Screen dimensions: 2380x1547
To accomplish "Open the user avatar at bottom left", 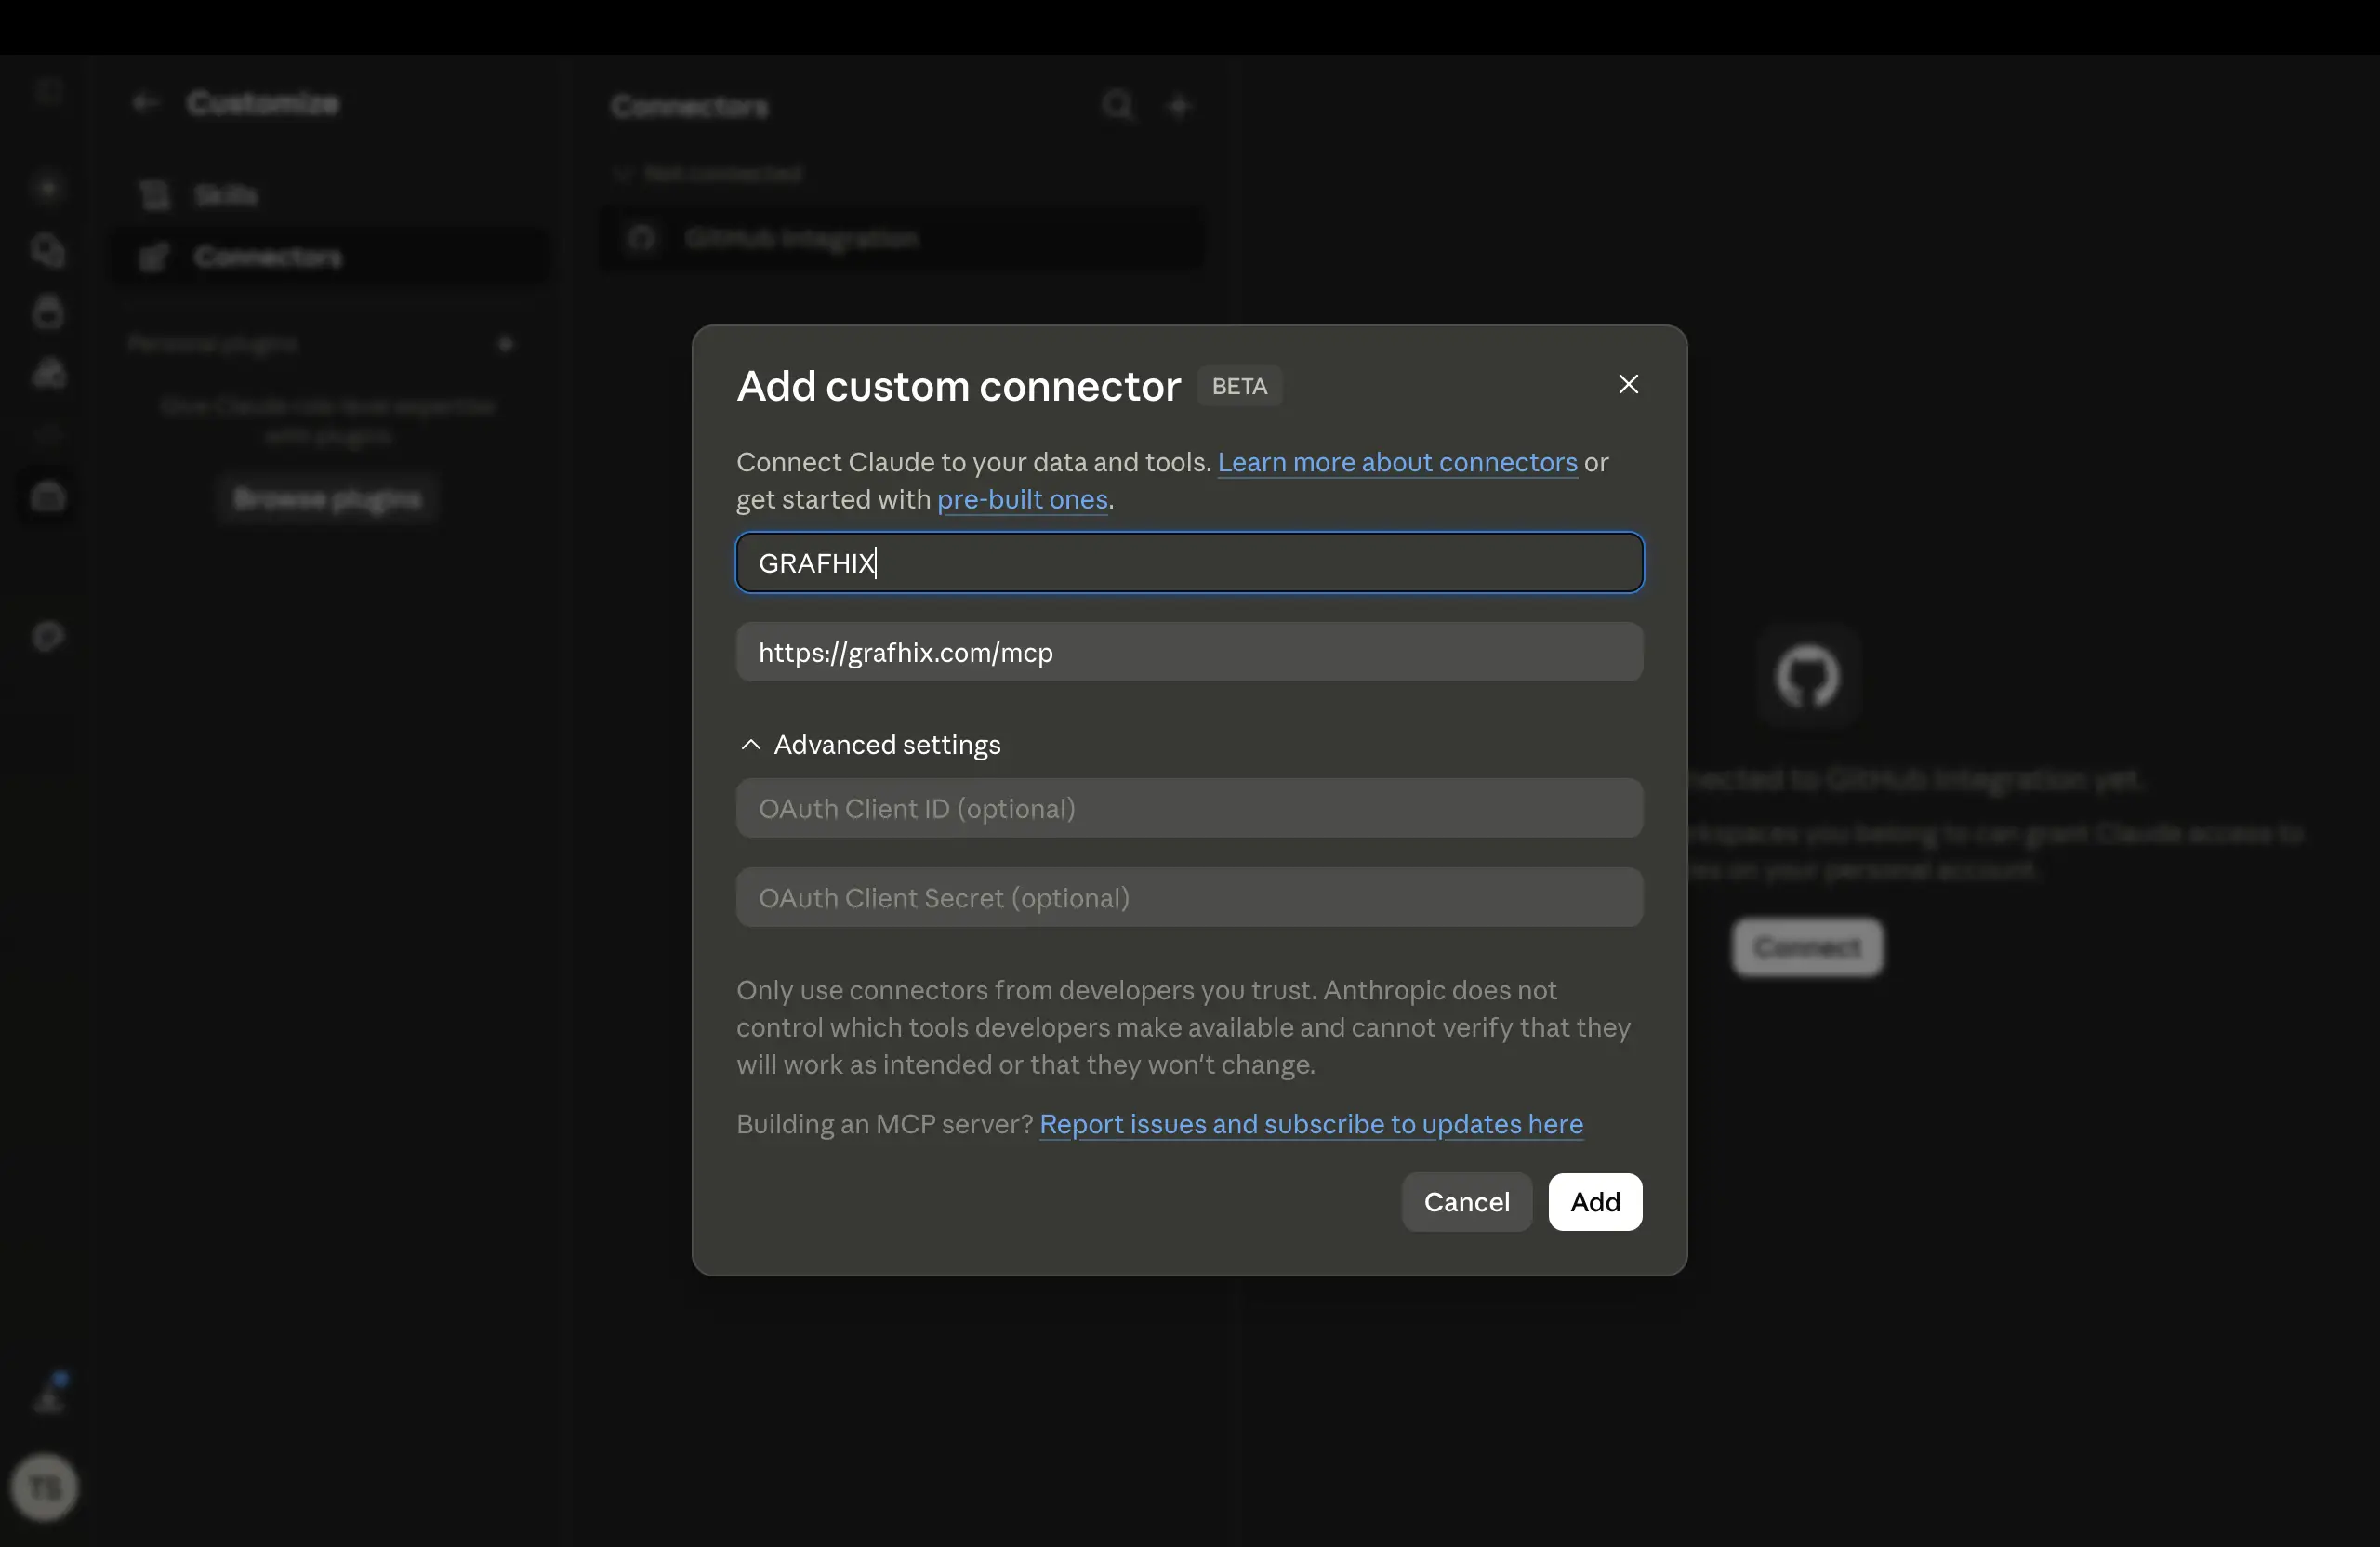I will click(44, 1488).
